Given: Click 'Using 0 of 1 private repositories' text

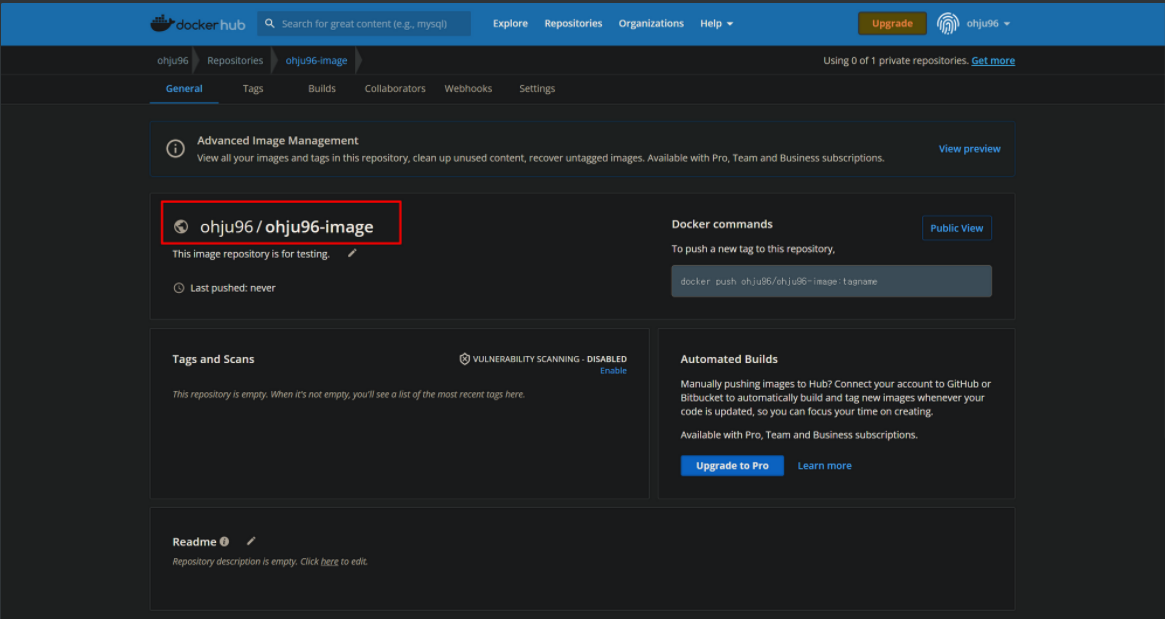Looking at the screenshot, I should [x=895, y=60].
